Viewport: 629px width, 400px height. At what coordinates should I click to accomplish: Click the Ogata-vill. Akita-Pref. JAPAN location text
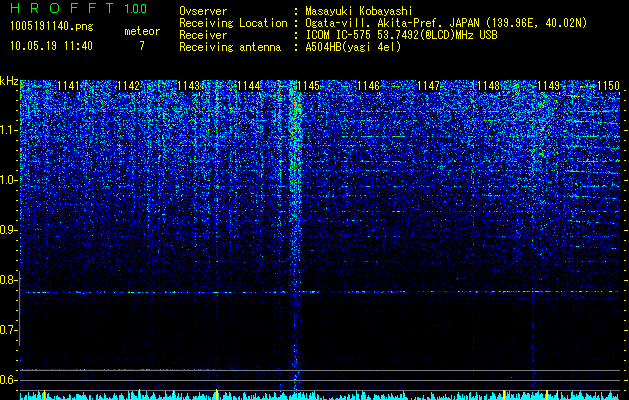(x=446, y=23)
